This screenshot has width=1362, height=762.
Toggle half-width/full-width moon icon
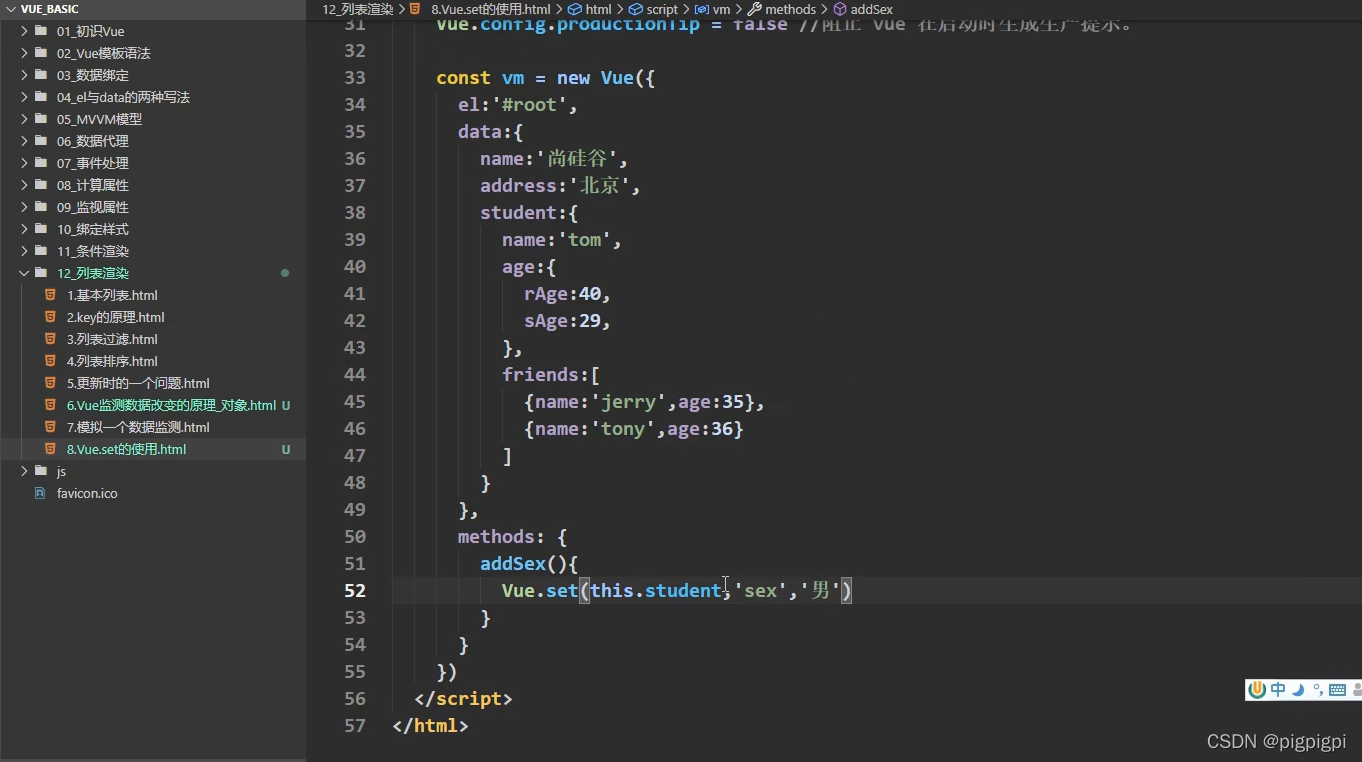pyautogui.click(x=1298, y=689)
